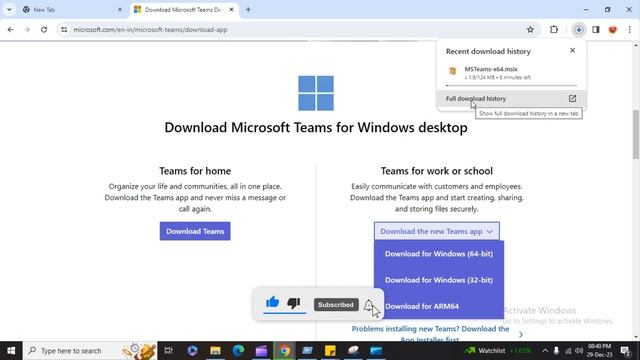The height and width of the screenshot is (360, 640).
Task: Open the clock and date in taskbar
Action: pyautogui.click(x=600, y=351)
